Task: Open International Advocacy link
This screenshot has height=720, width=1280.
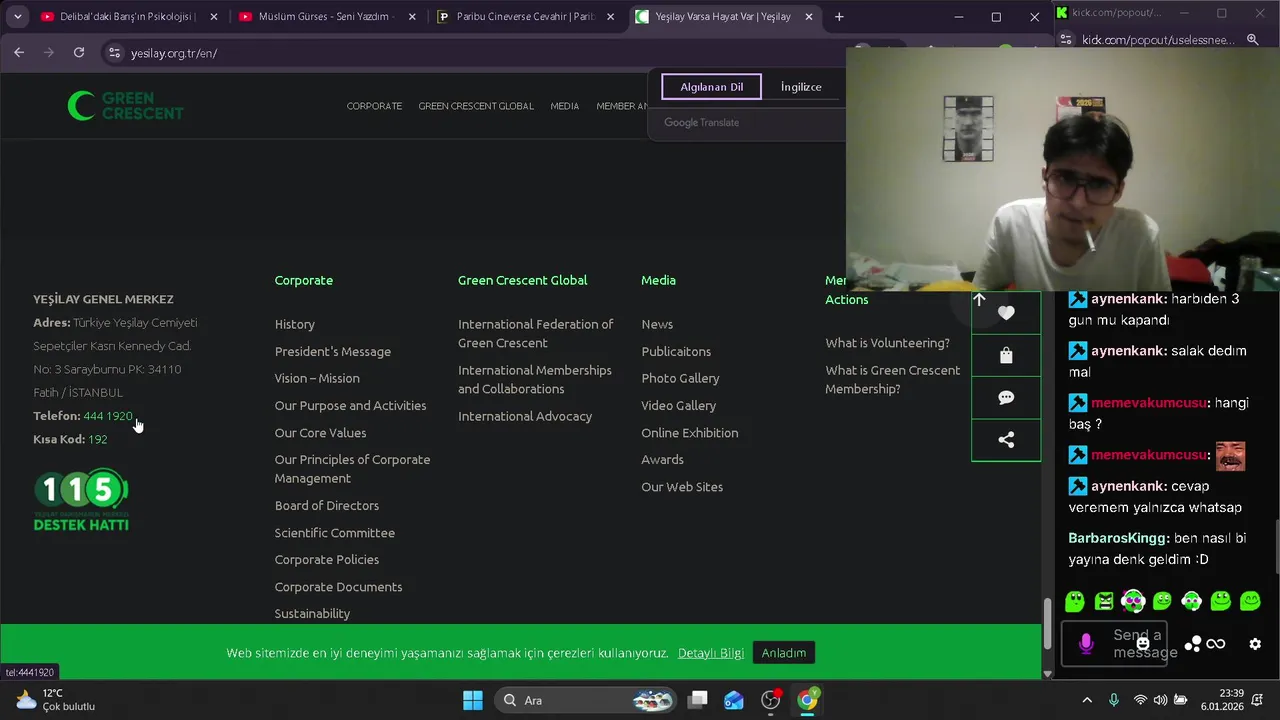Action: click(x=525, y=416)
